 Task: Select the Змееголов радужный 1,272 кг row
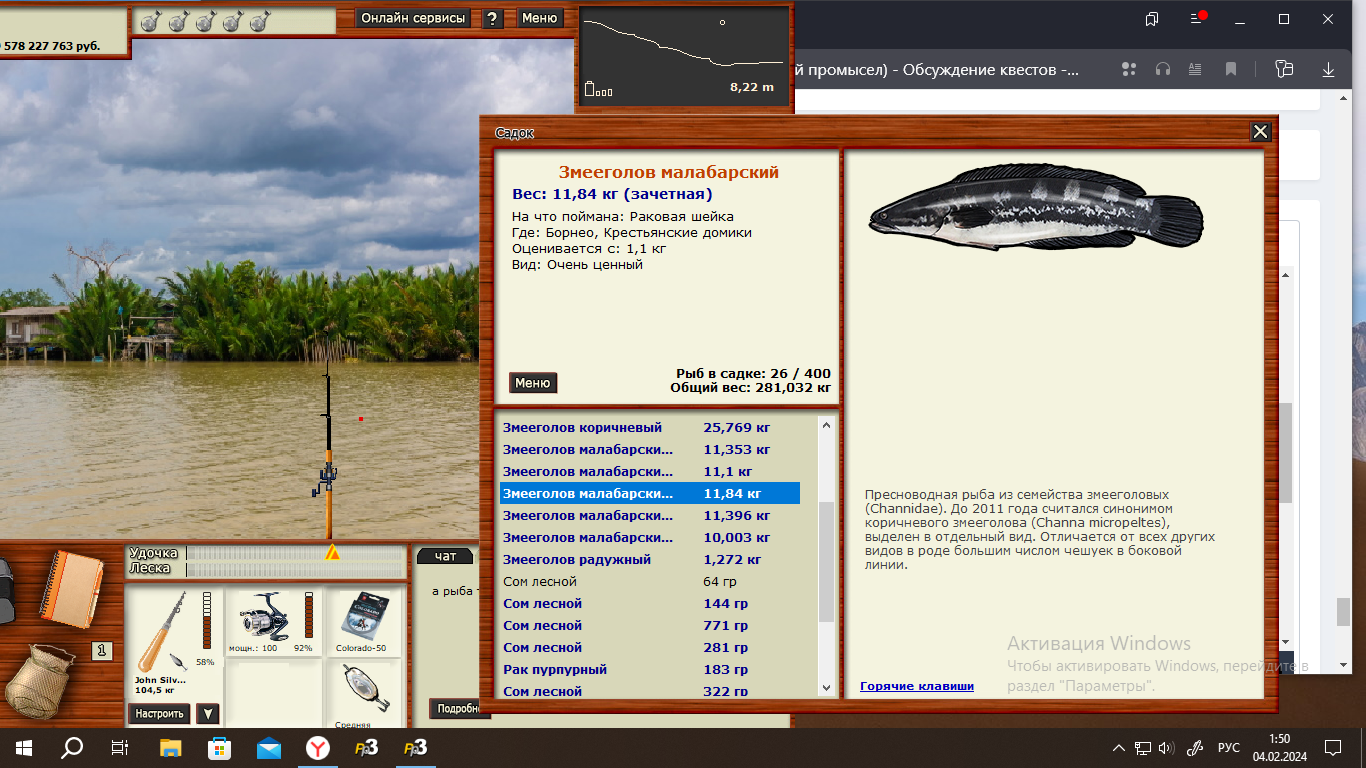pyautogui.click(x=650, y=559)
